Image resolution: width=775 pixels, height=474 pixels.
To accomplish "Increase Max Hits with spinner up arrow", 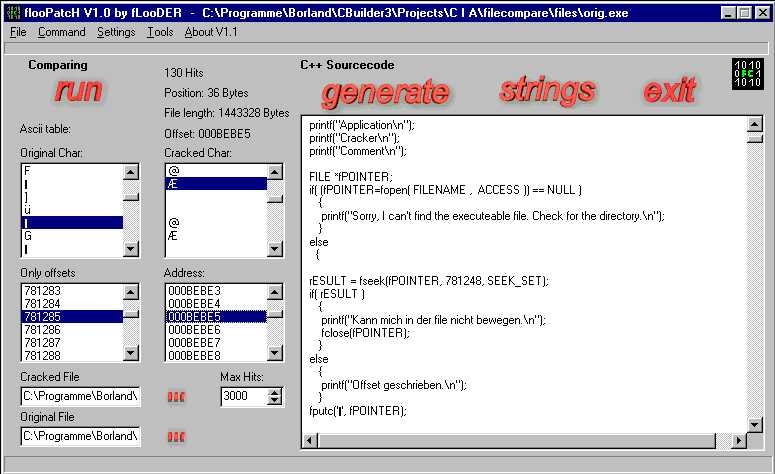I will click(275, 392).
